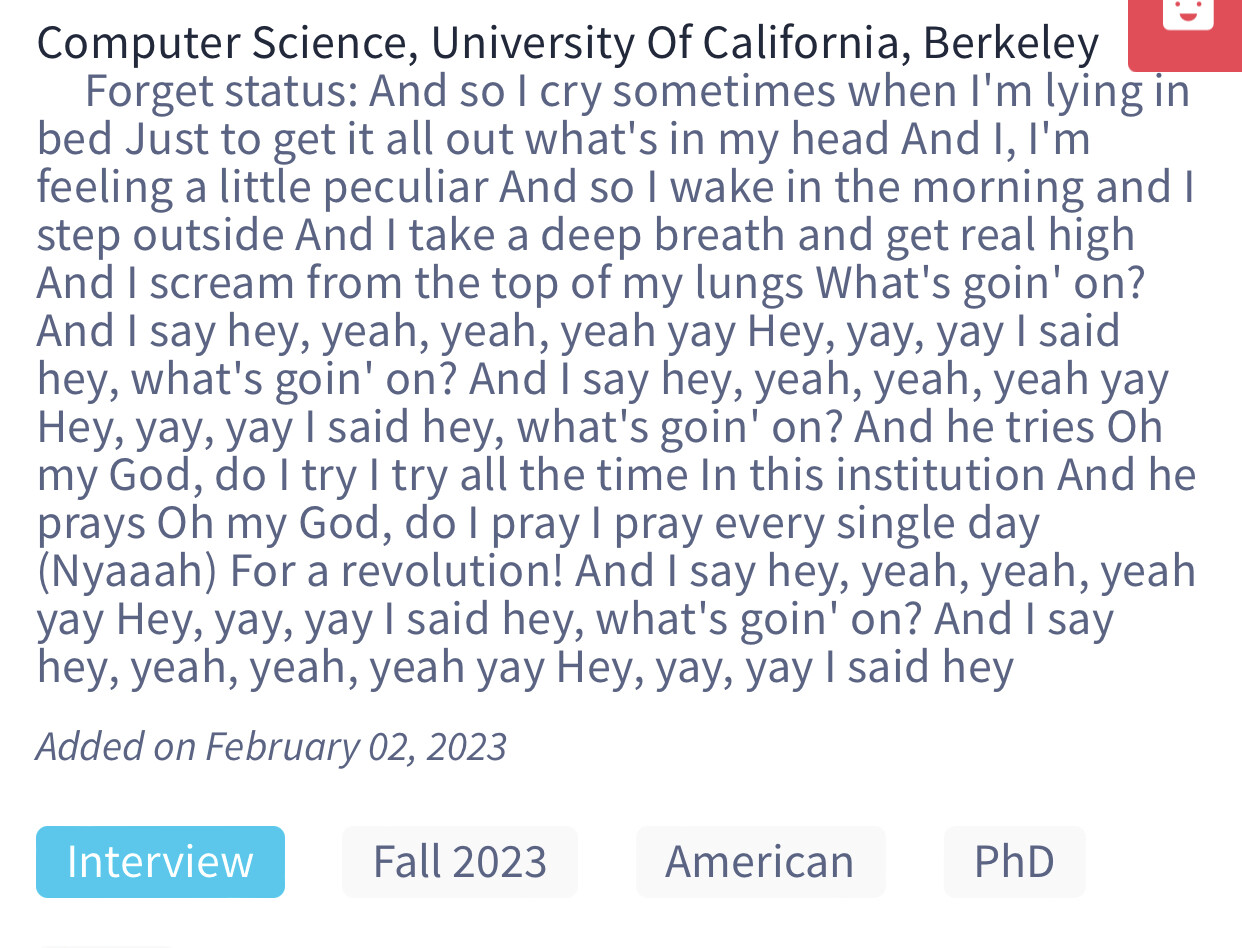
Task: Click the red smiley face icon button
Action: 1185,35
